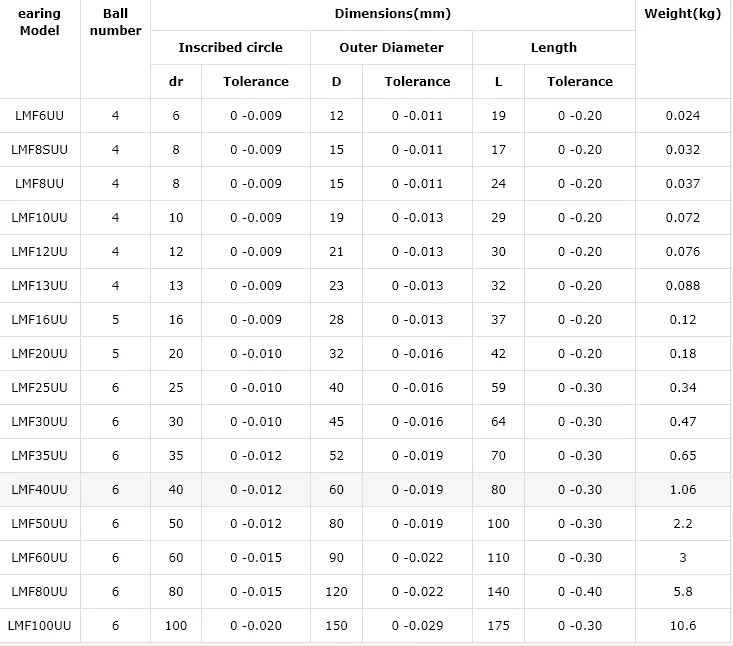Click the Inscribed circle subheader
The height and width of the screenshot is (646, 733).
[x=230, y=47]
